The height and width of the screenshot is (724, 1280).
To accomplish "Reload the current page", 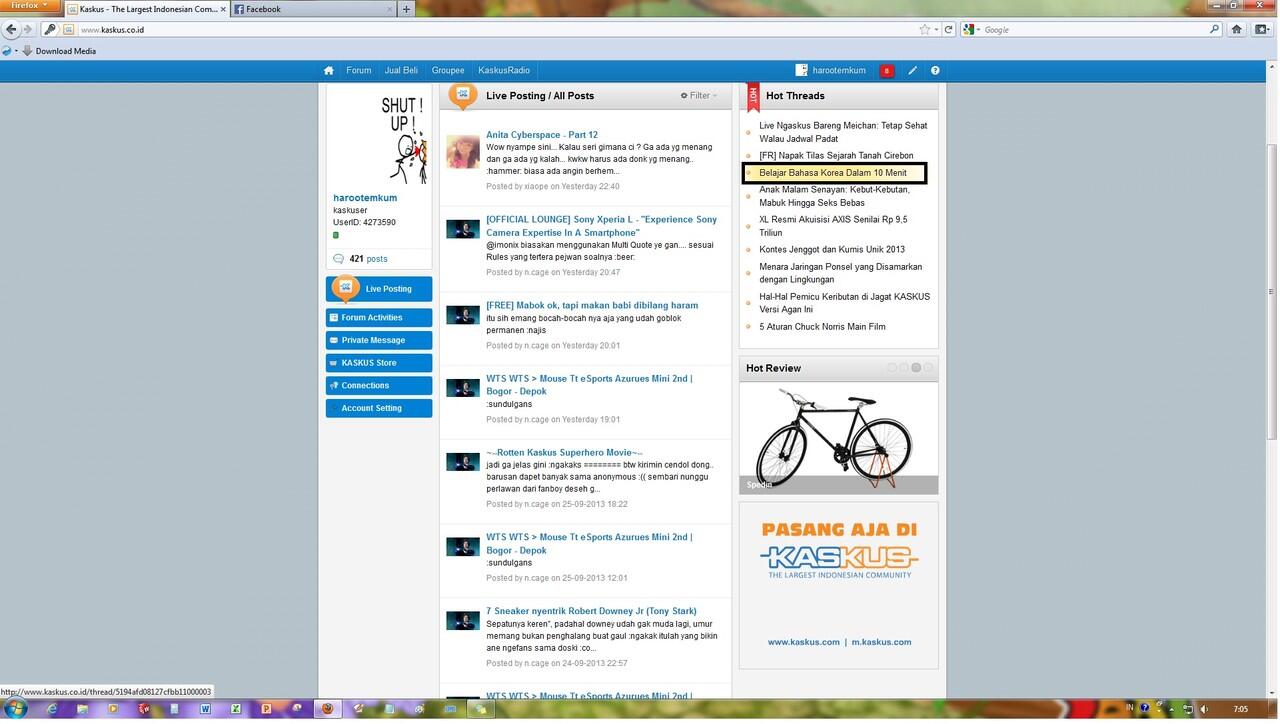I will click(948, 30).
